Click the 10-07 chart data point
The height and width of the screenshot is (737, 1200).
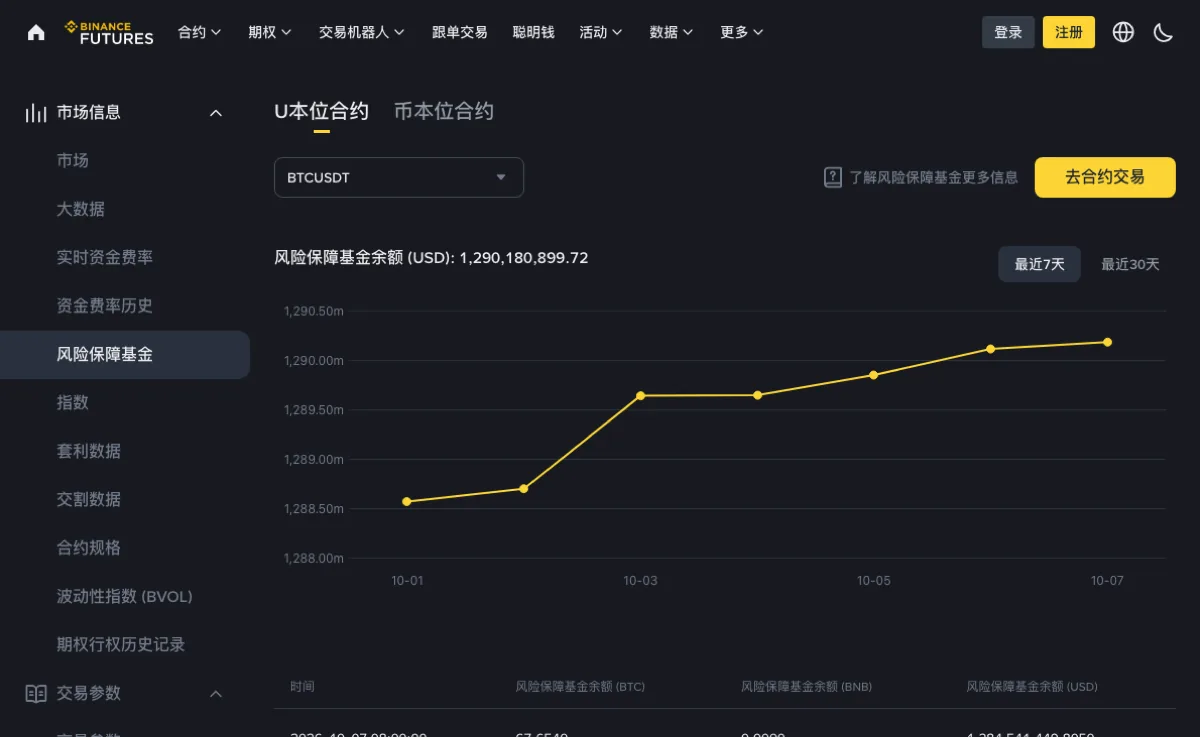(x=1107, y=342)
